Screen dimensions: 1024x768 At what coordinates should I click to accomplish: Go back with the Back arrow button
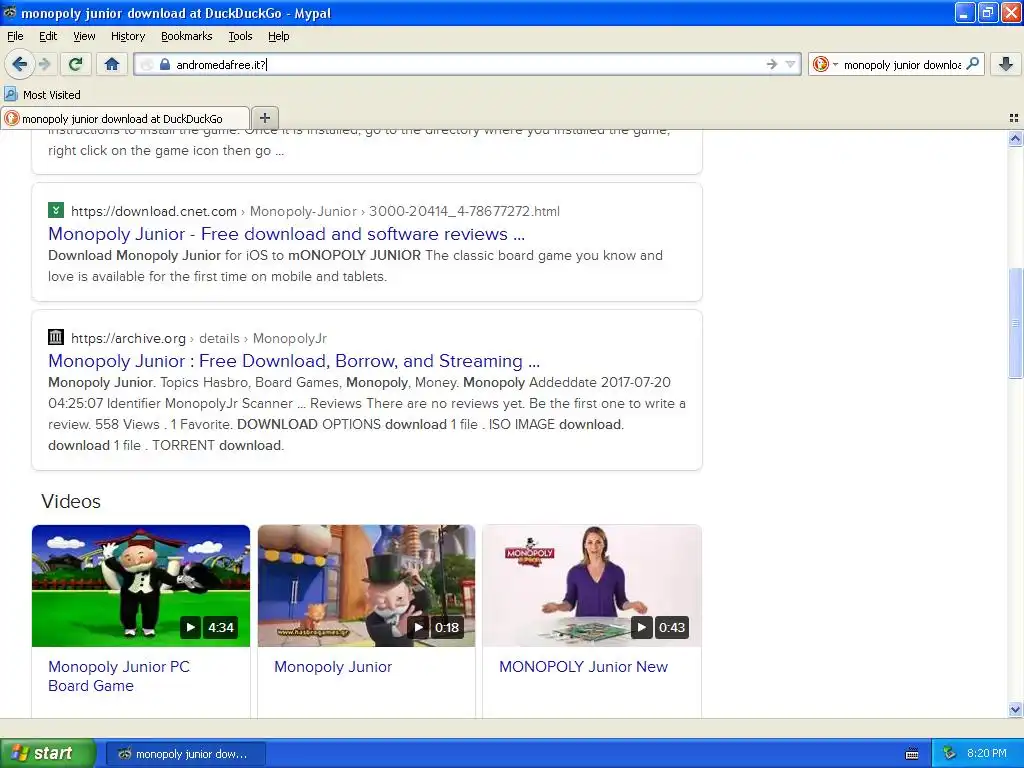(x=20, y=64)
